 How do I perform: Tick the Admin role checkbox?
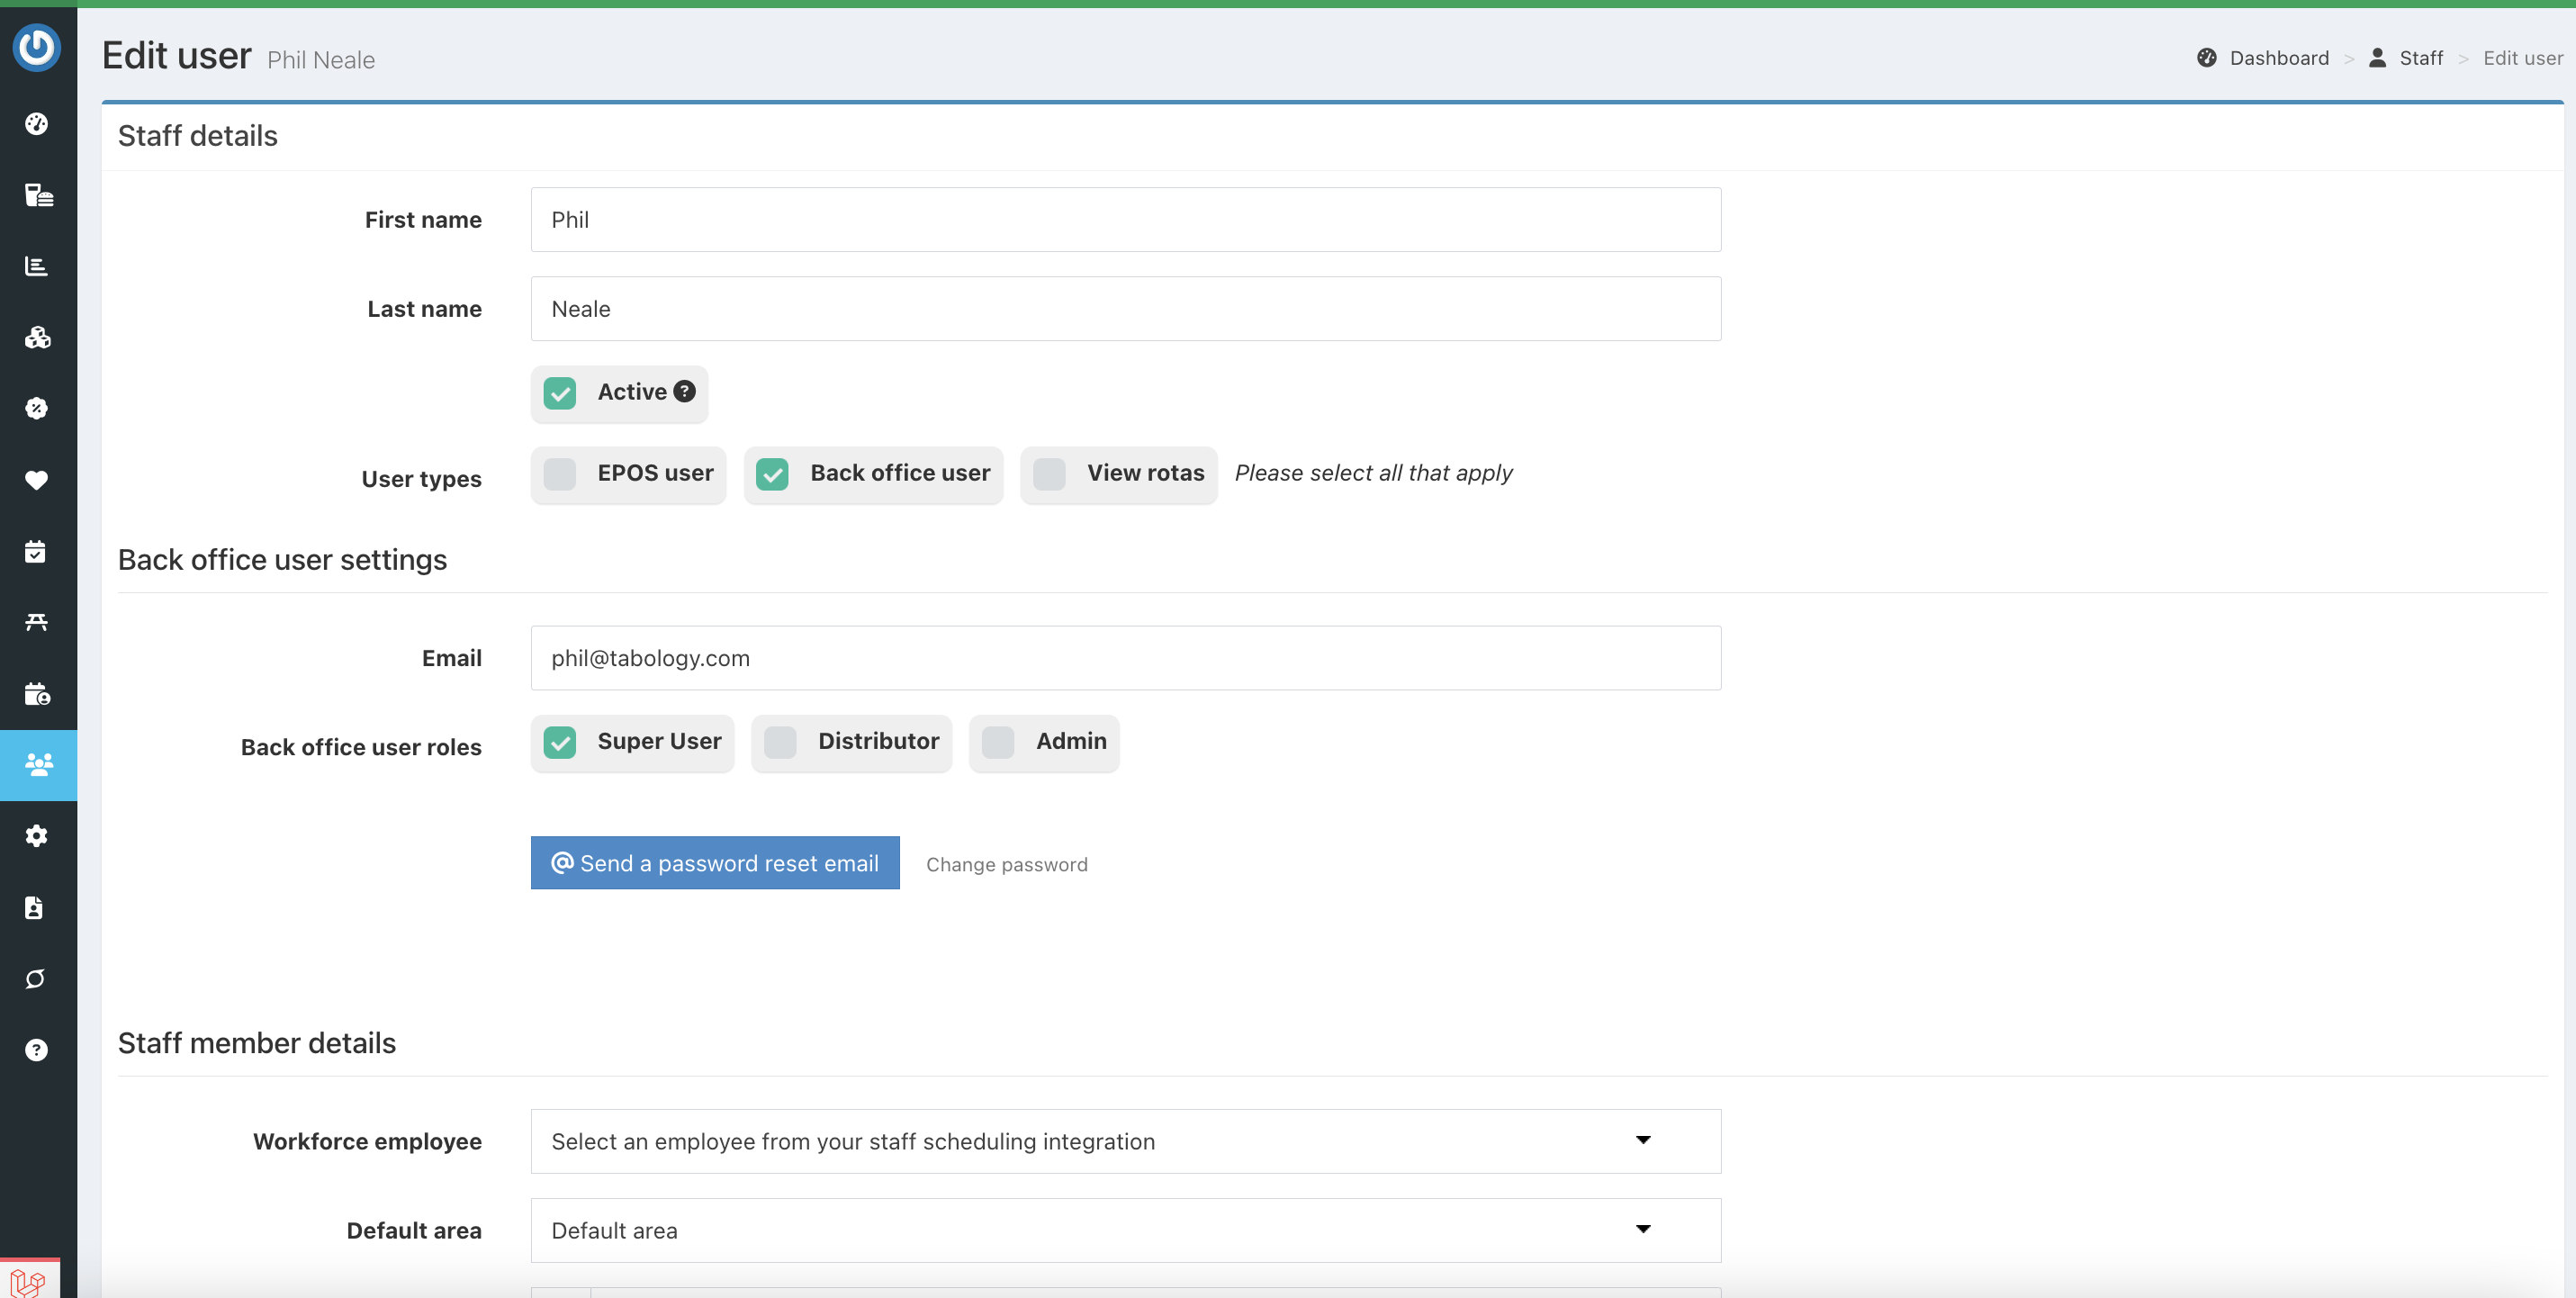tap(998, 742)
